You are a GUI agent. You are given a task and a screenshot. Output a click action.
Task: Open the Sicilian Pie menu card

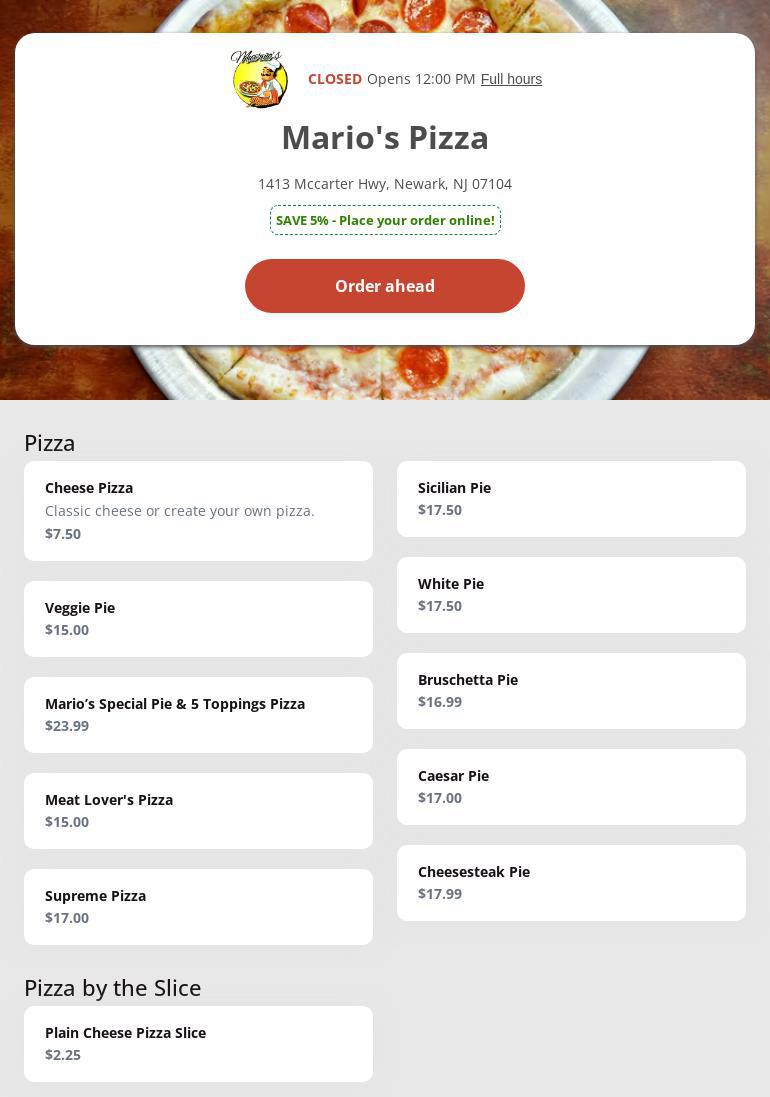[x=571, y=499]
